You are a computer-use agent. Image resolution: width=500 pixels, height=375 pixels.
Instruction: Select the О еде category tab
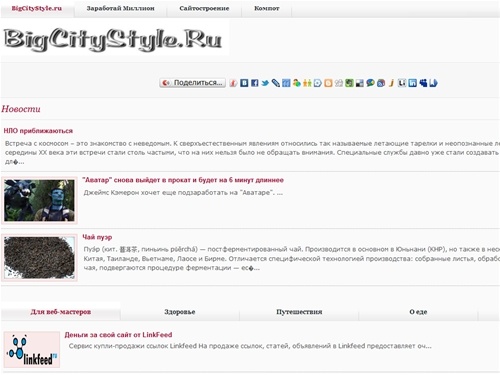pos(418,312)
